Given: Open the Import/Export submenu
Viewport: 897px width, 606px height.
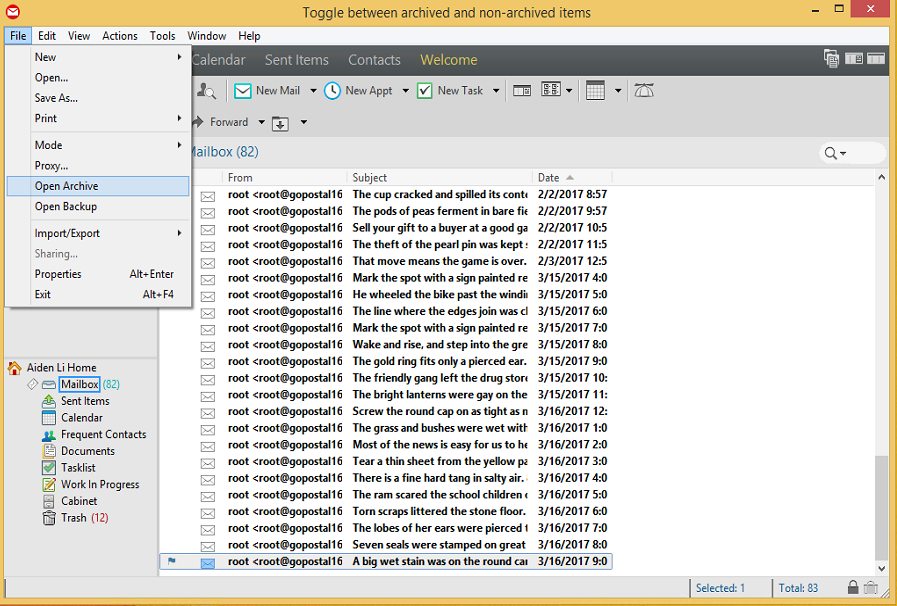Looking at the screenshot, I should [67, 233].
